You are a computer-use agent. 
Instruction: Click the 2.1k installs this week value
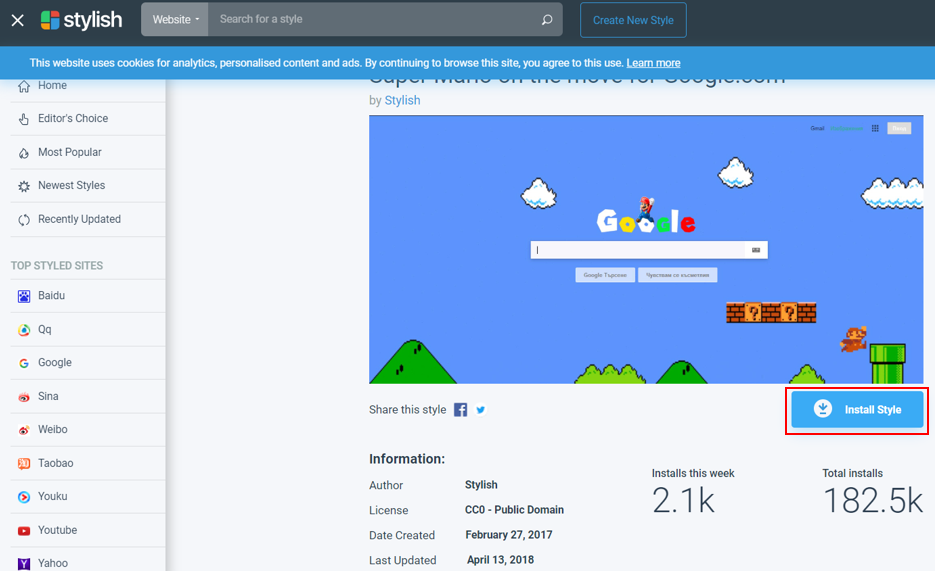(683, 501)
